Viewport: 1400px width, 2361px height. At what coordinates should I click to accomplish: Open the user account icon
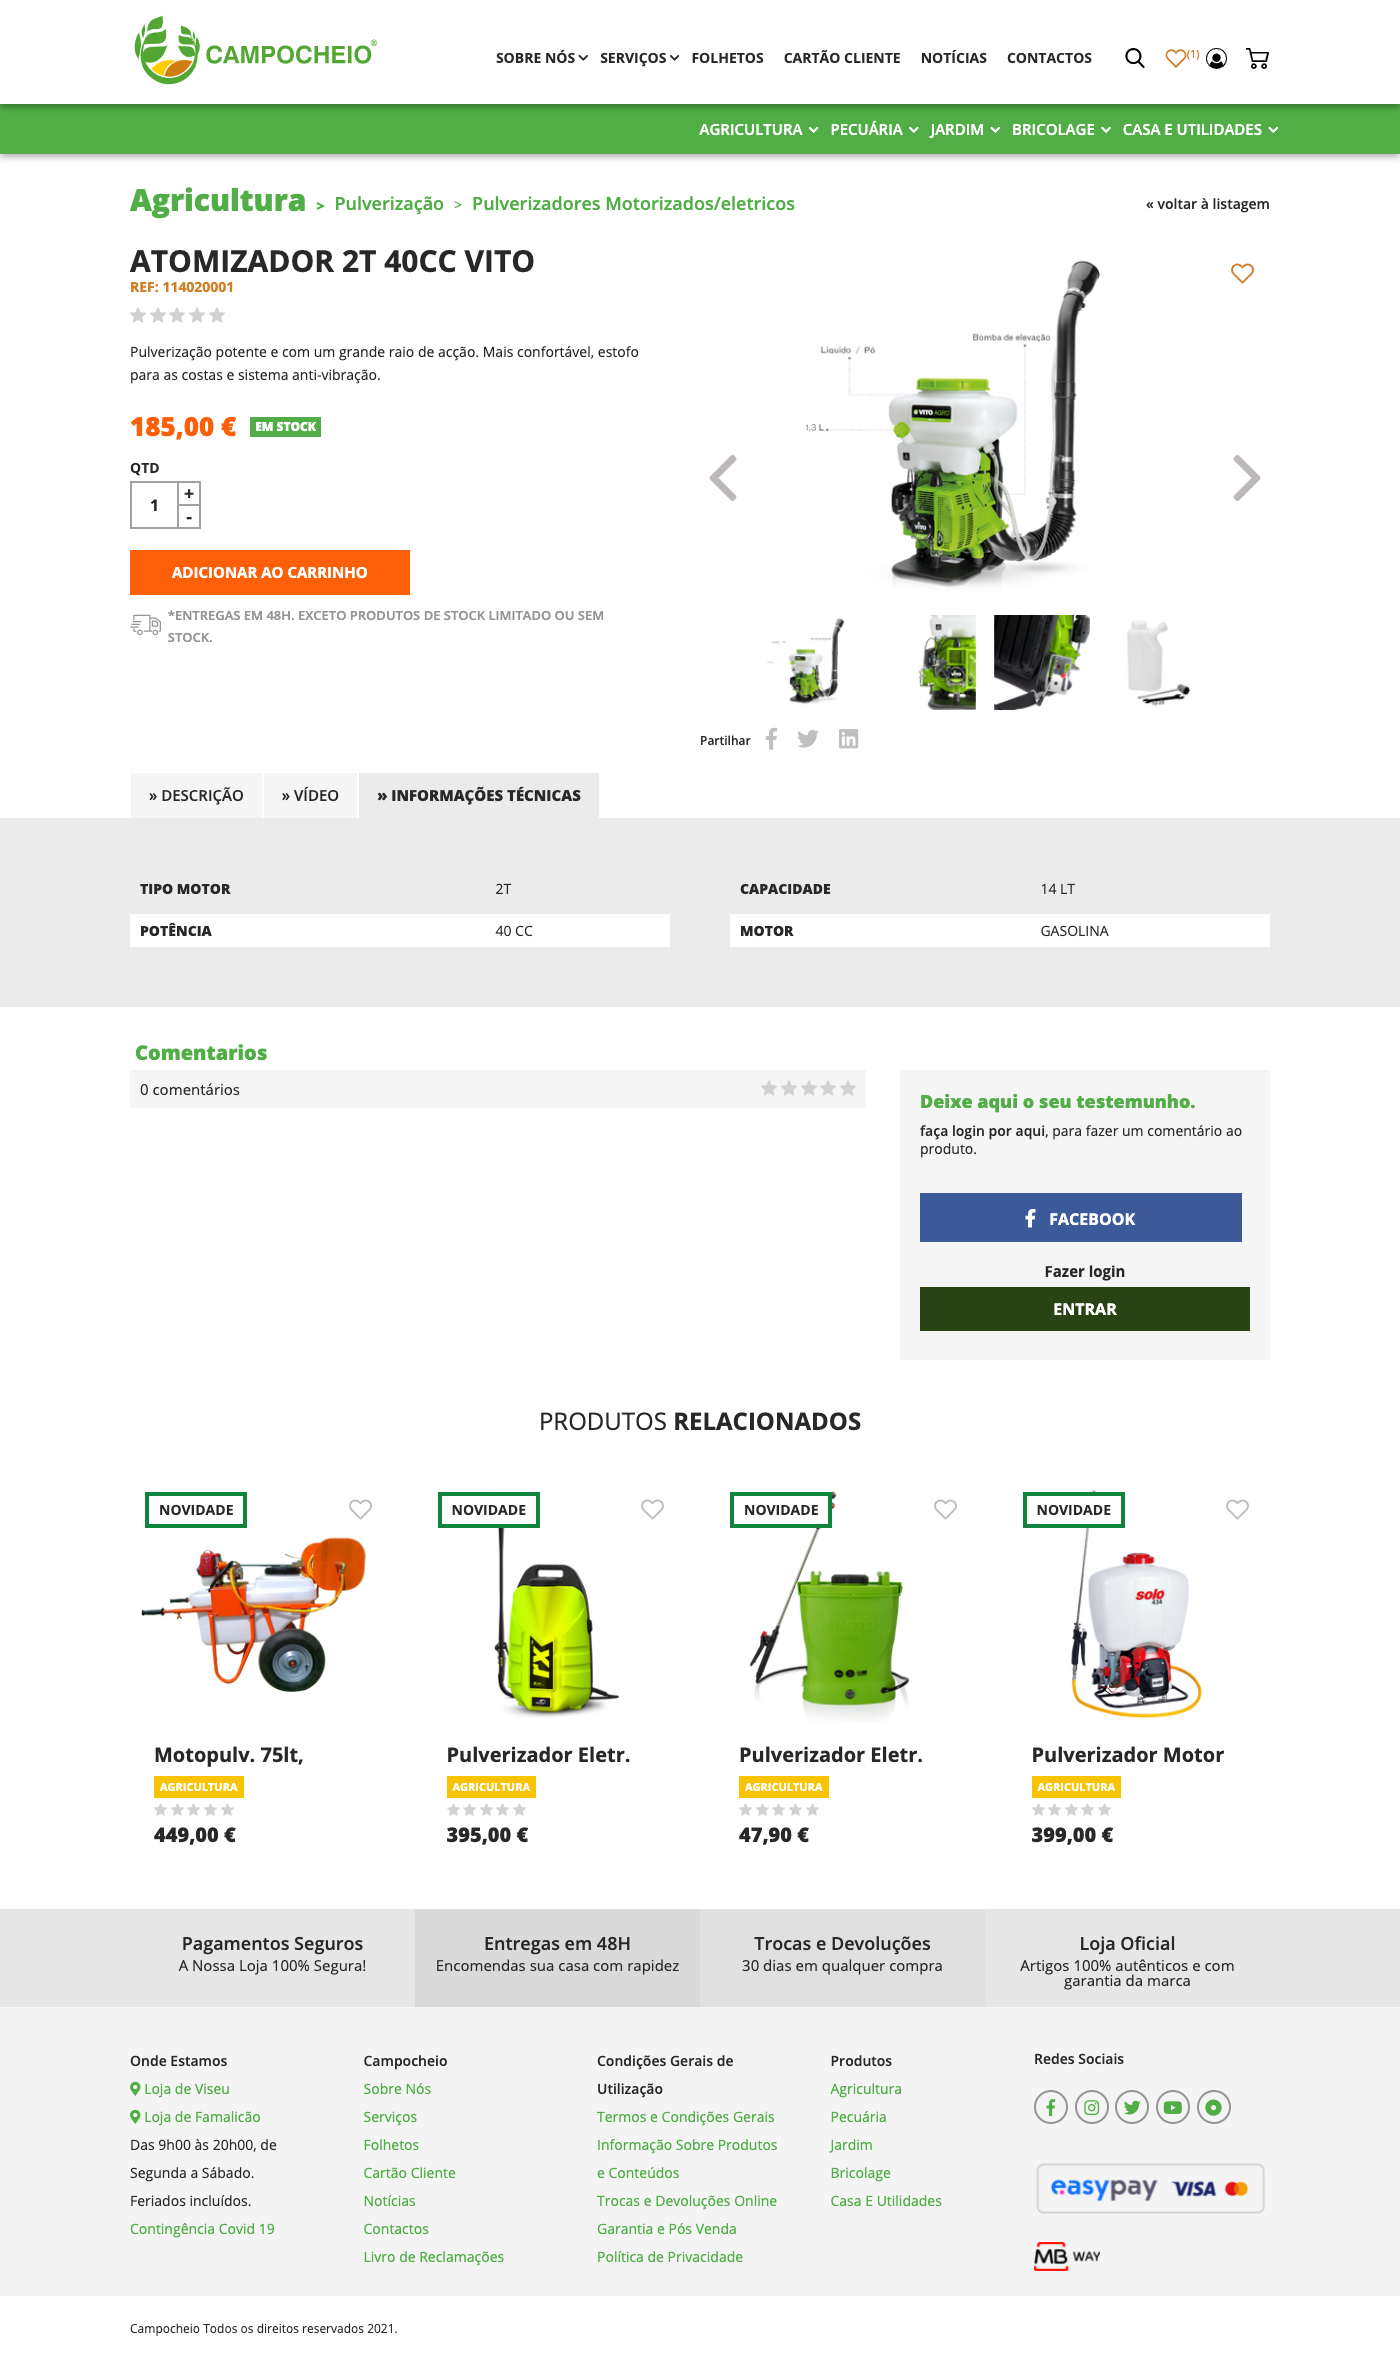pyautogui.click(x=1217, y=58)
